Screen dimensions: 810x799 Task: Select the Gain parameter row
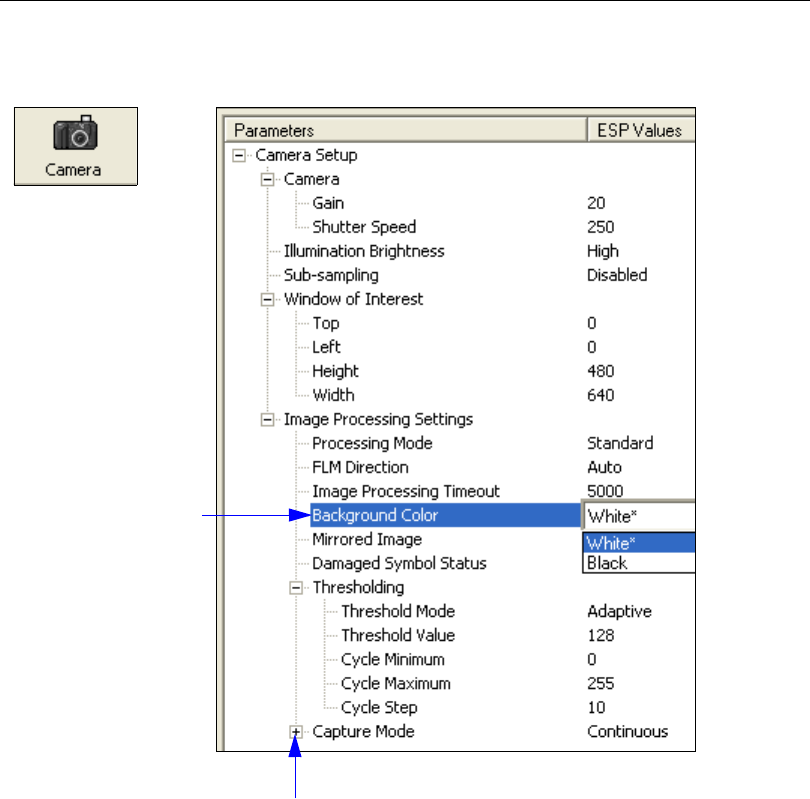[328, 203]
